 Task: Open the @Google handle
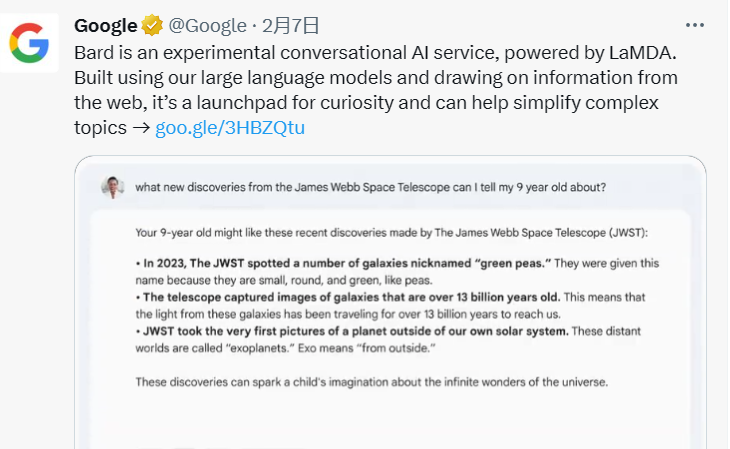click(207, 25)
